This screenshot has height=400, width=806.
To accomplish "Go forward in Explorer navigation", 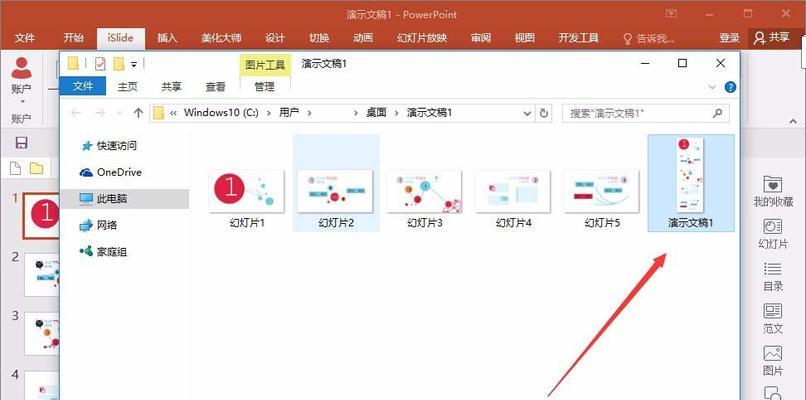I will point(100,113).
